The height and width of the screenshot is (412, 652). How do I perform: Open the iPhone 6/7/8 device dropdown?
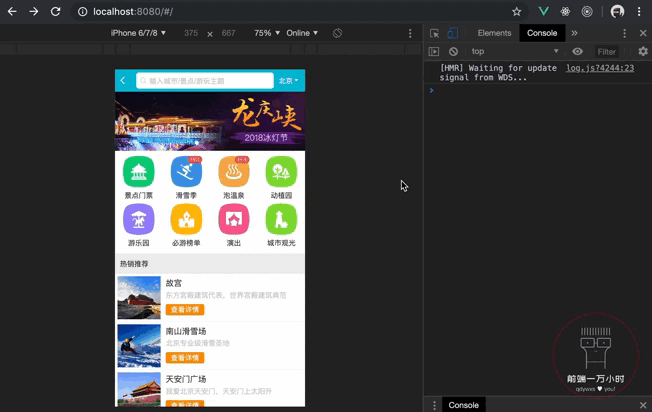click(138, 33)
